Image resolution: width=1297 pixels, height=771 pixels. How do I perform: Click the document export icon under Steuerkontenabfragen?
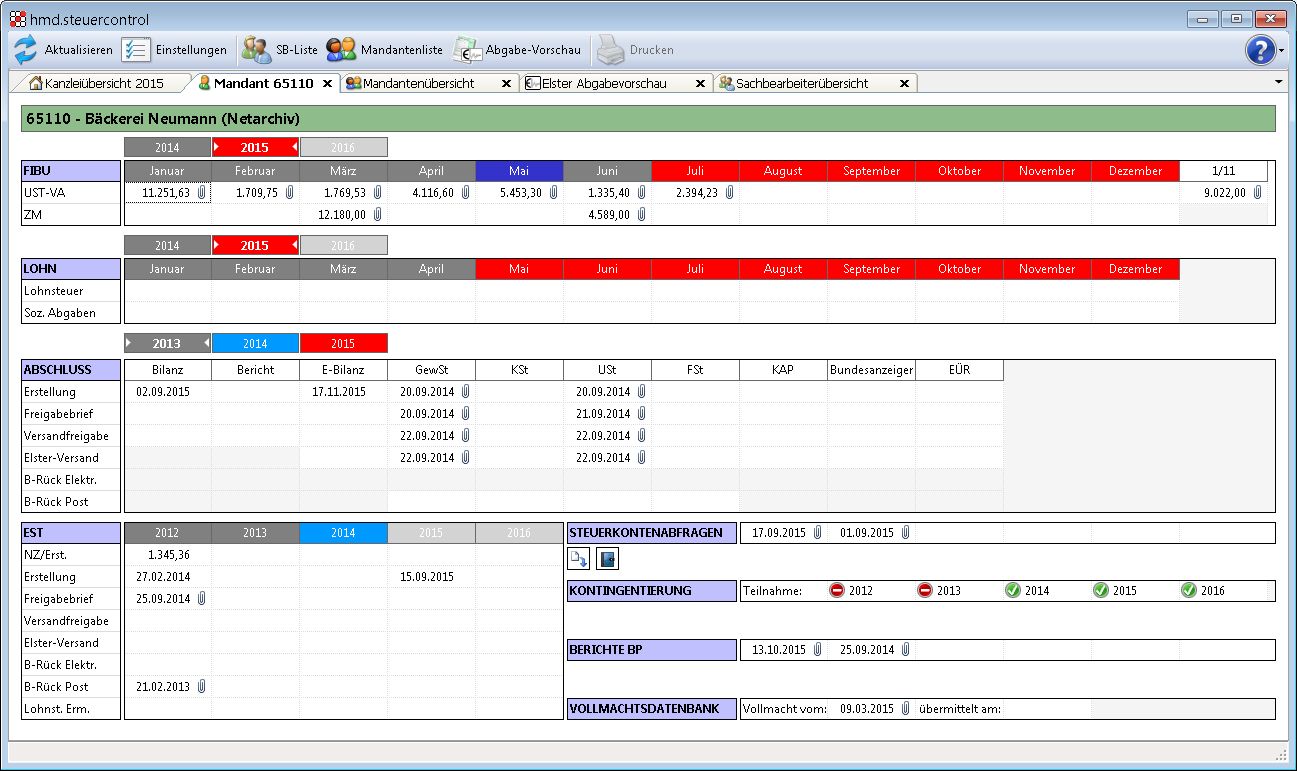(580, 559)
